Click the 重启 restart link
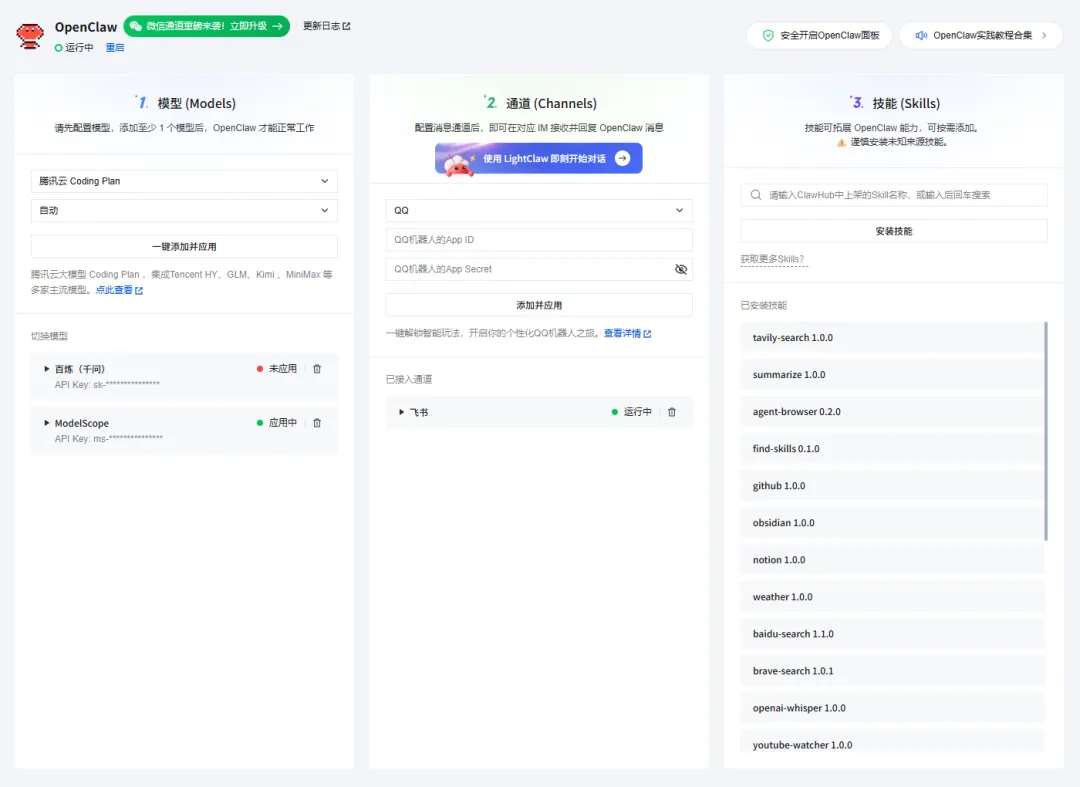Image resolution: width=1080 pixels, height=787 pixels. [114, 48]
